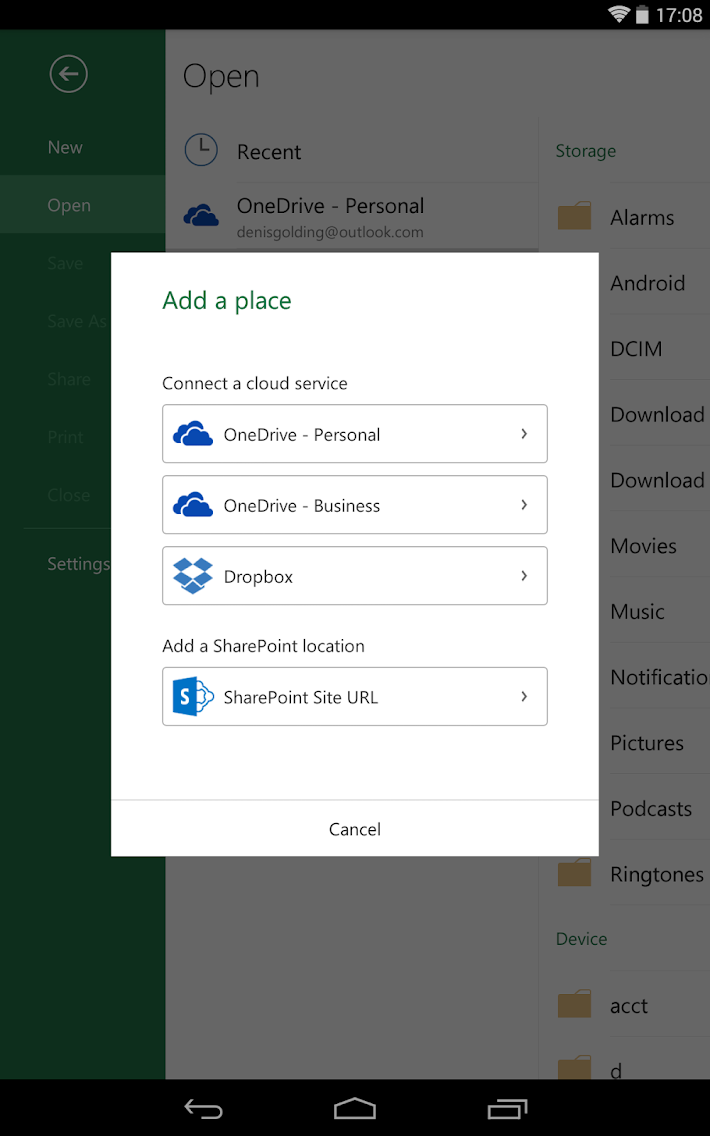Open the Ringtones folder
Screen dimensions: 710x1136
click(x=656, y=874)
